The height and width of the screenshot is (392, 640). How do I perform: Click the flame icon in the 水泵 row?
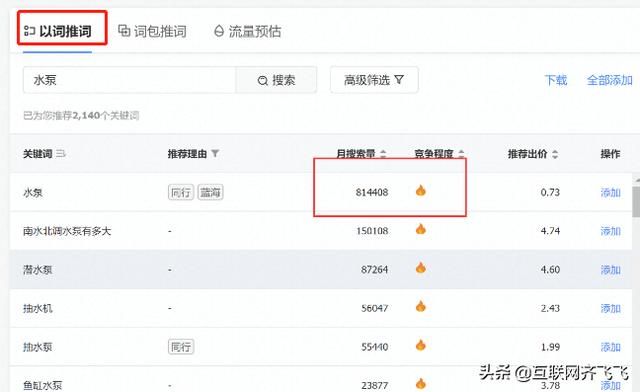coord(421,190)
